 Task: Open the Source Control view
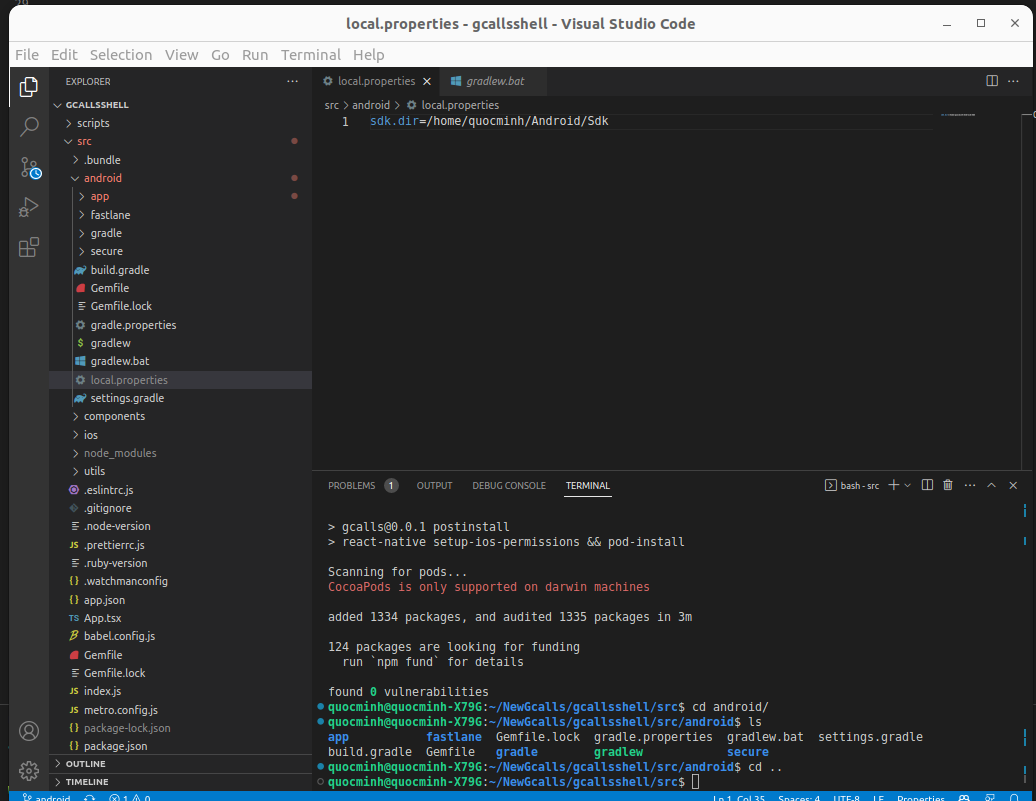pyautogui.click(x=29, y=167)
